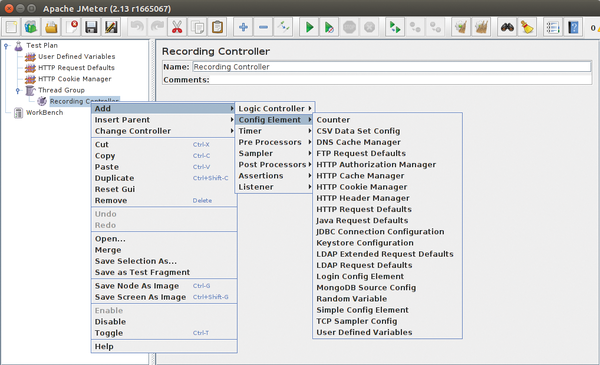This screenshot has height=365, width=600.
Task: Add HTTP Header Manager element
Action: [387, 198]
